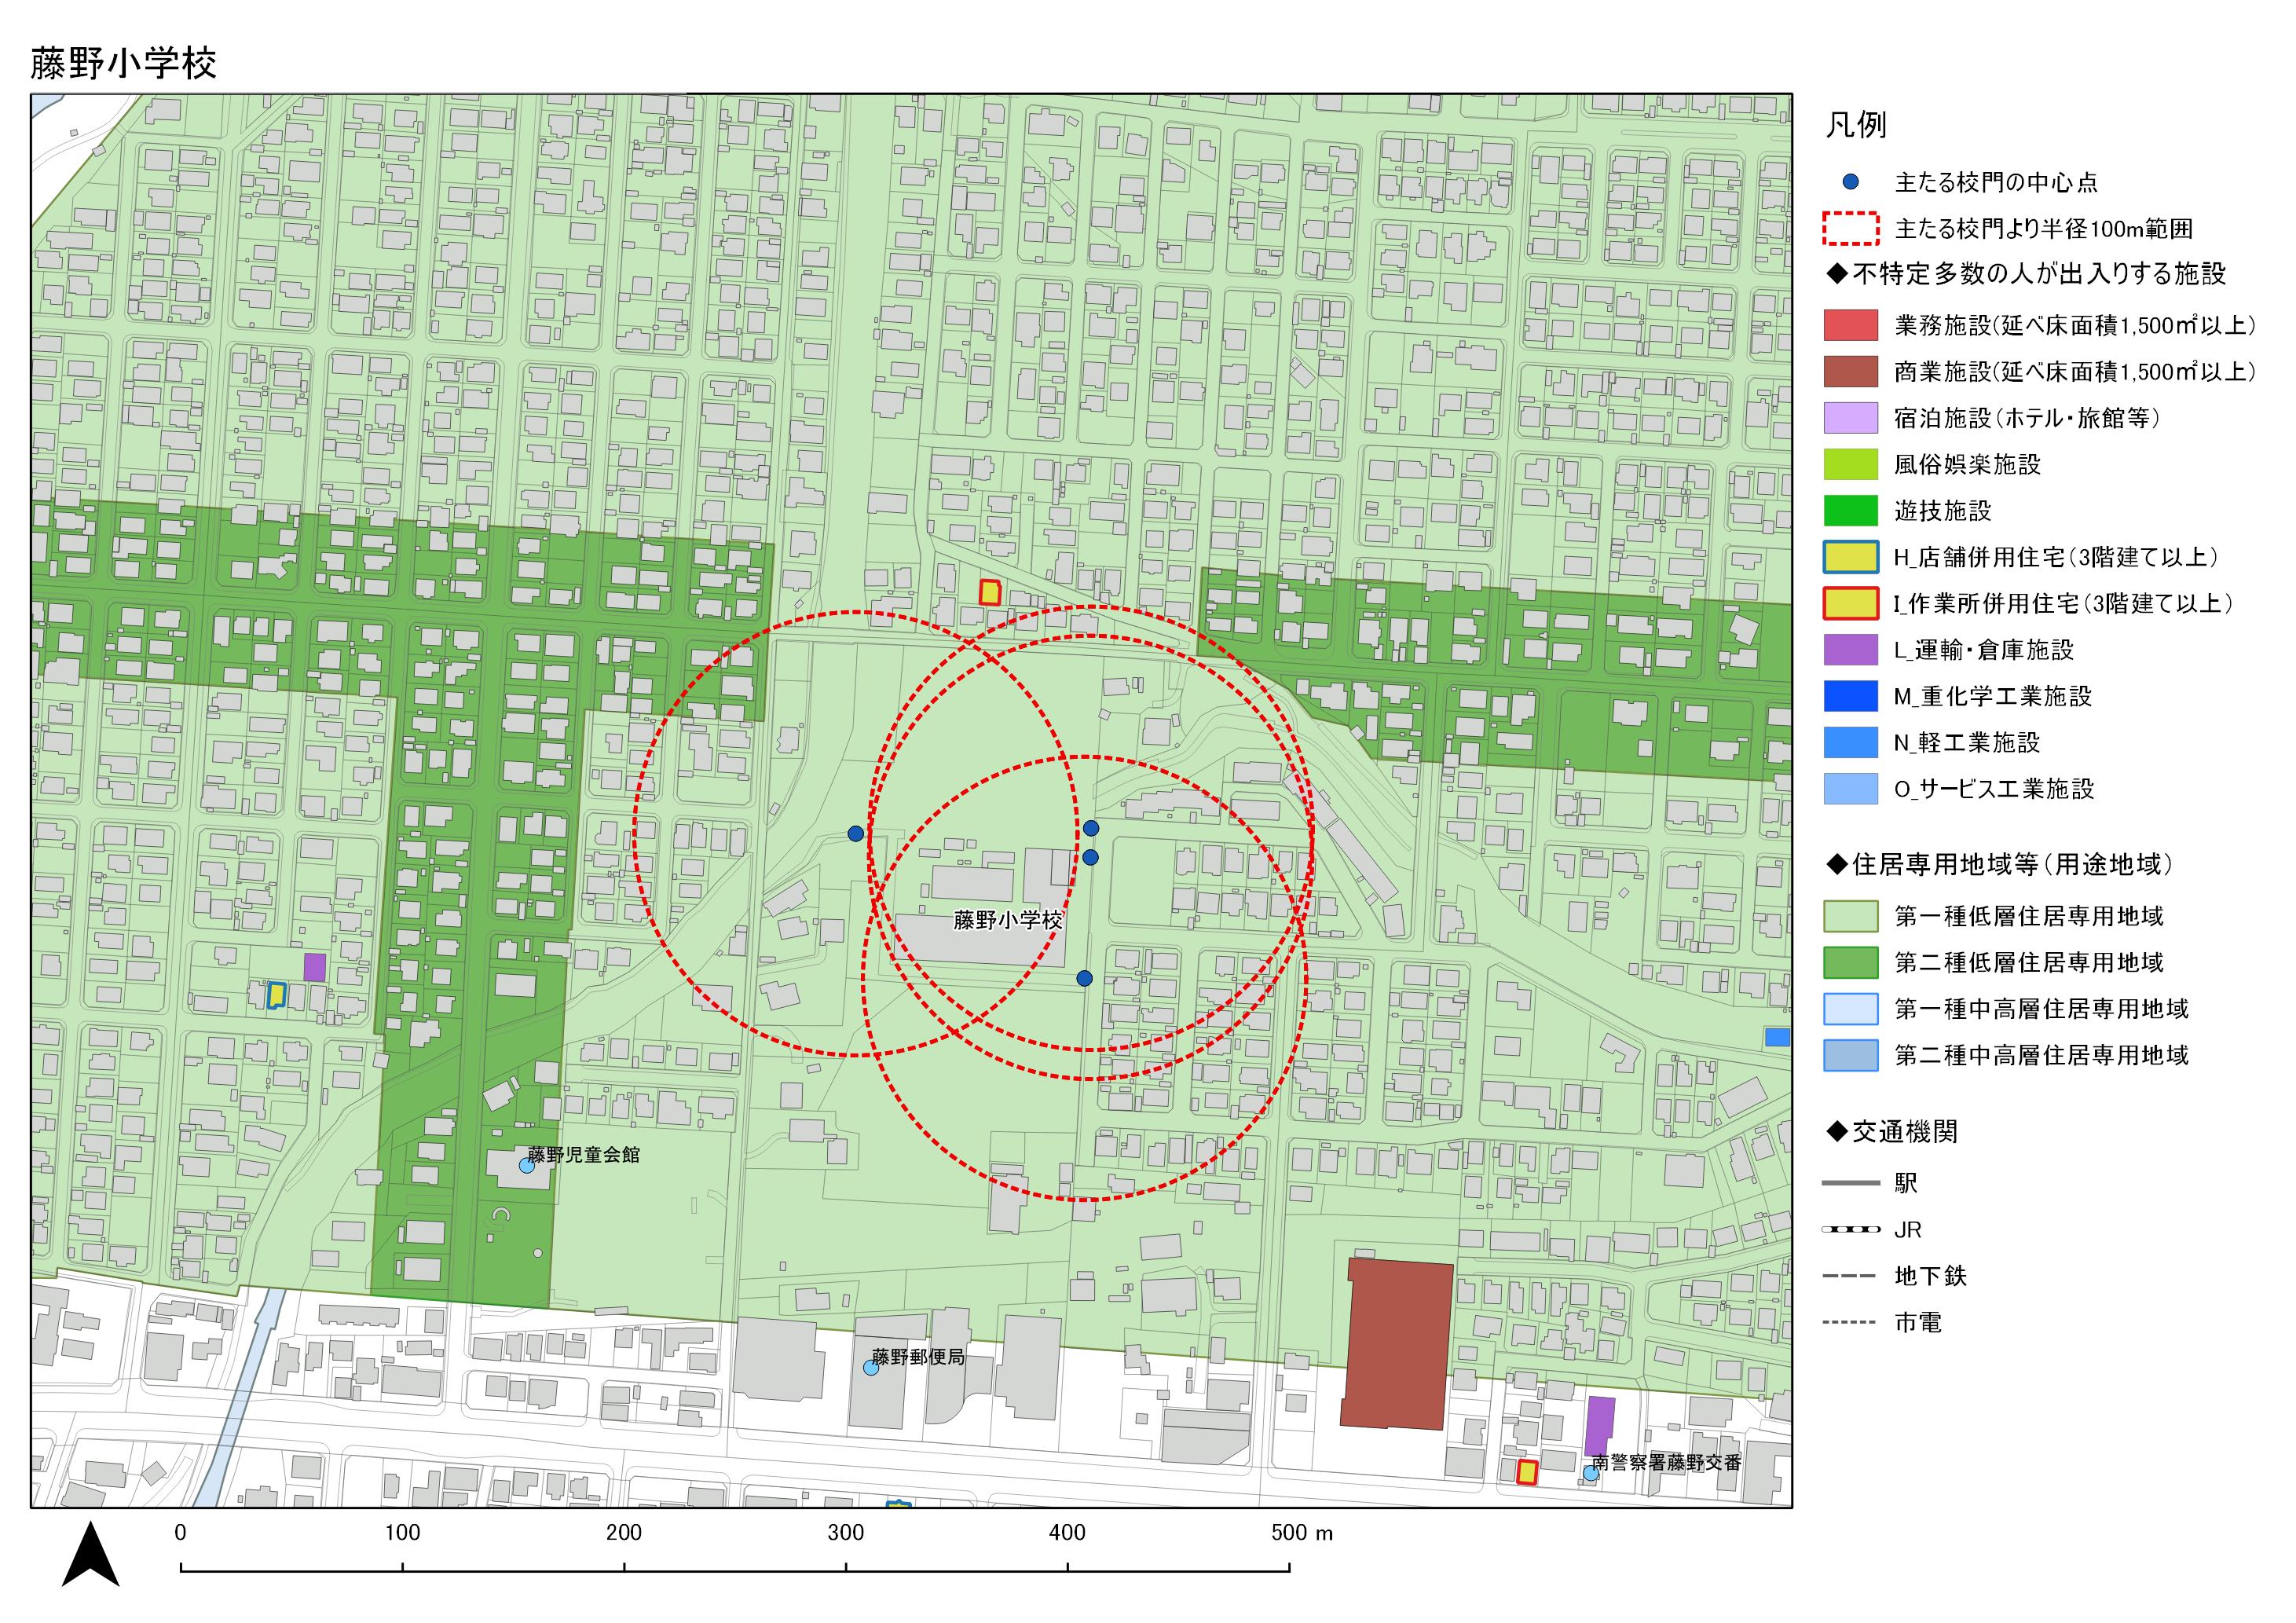Click the 500 m scale bar label
Viewport: 2296px width, 1623px height.
(x=1301, y=1532)
